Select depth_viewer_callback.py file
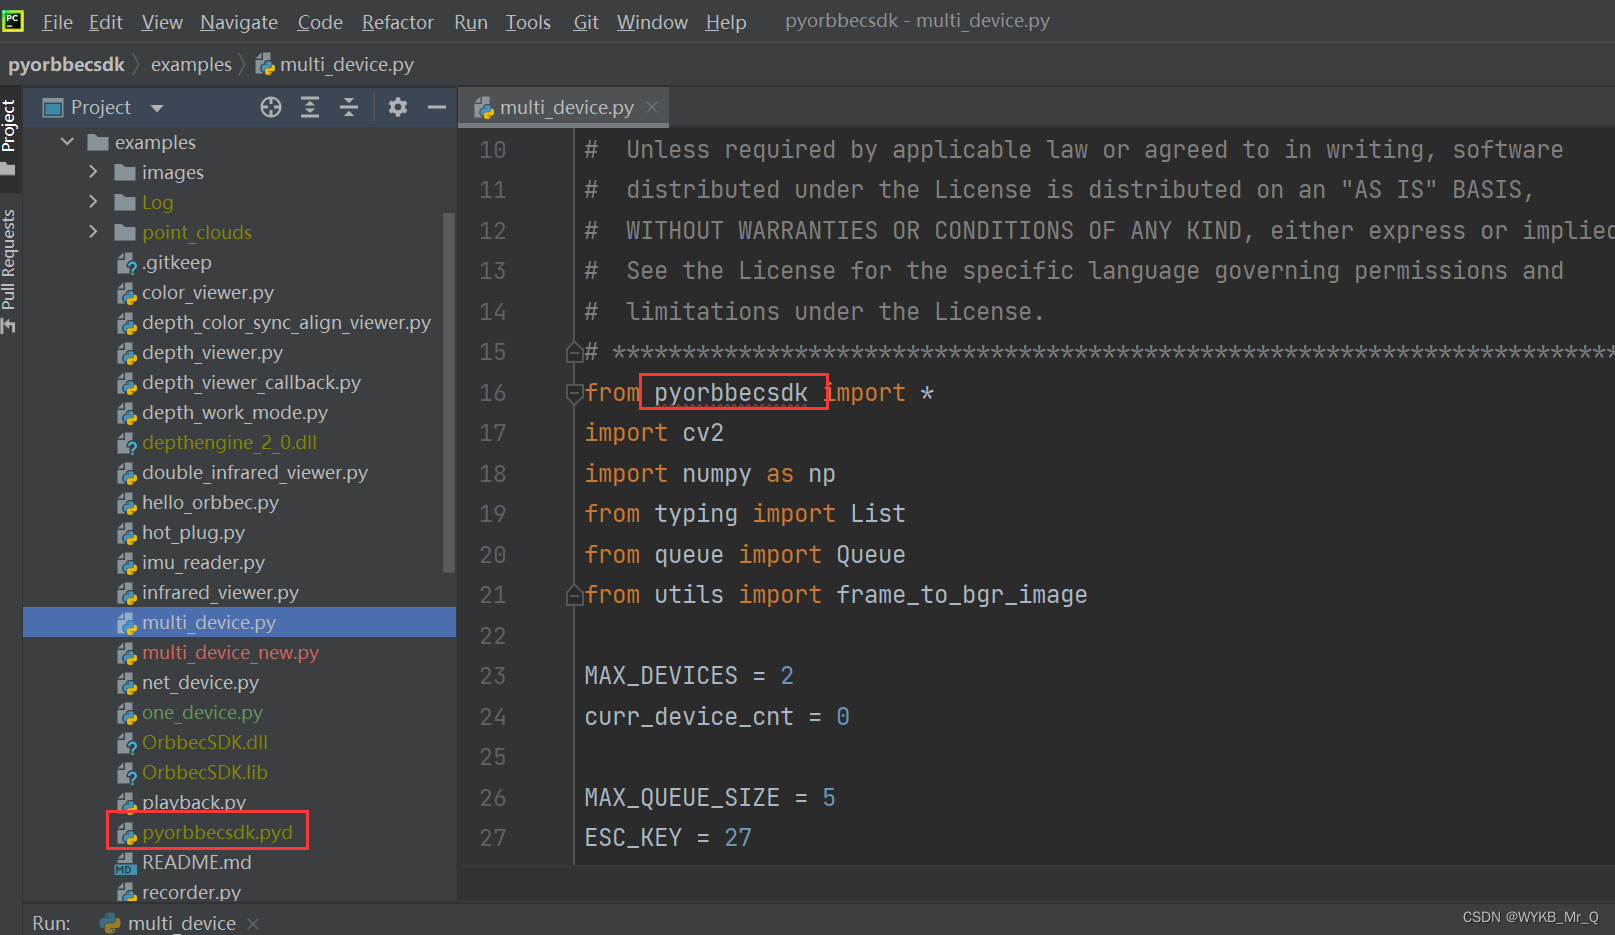 251,382
